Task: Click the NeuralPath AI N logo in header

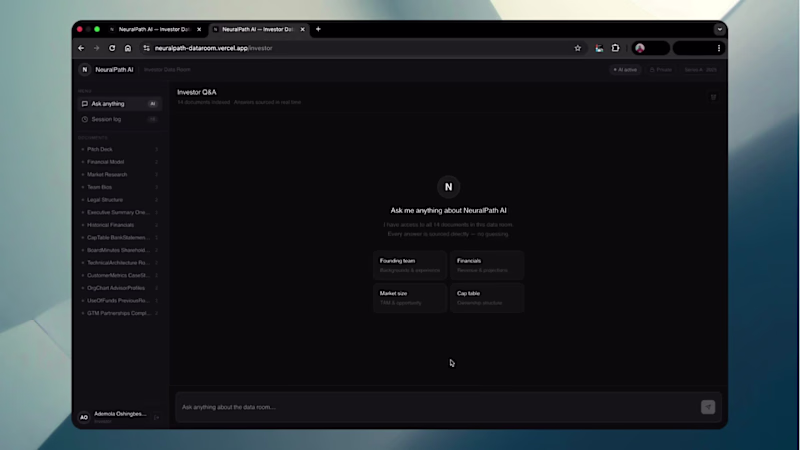Action: pyautogui.click(x=85, y=69)
